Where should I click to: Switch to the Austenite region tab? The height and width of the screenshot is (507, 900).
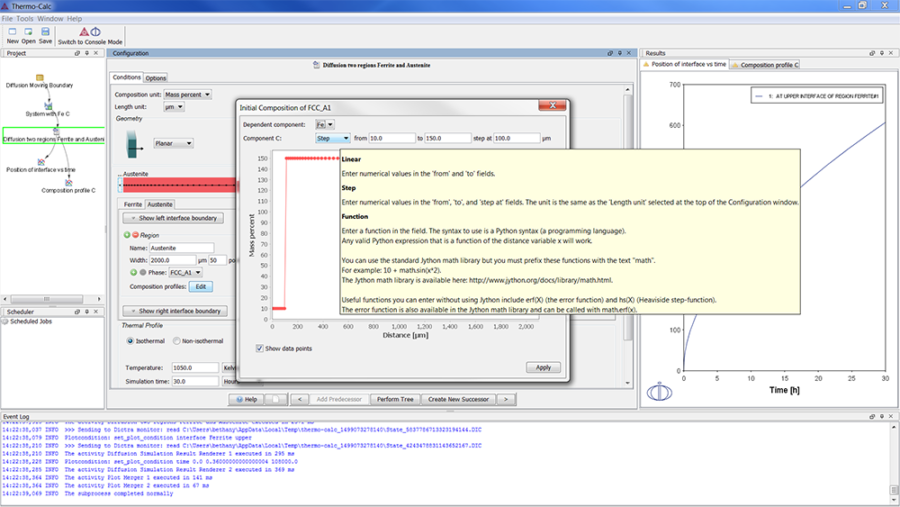160,204
